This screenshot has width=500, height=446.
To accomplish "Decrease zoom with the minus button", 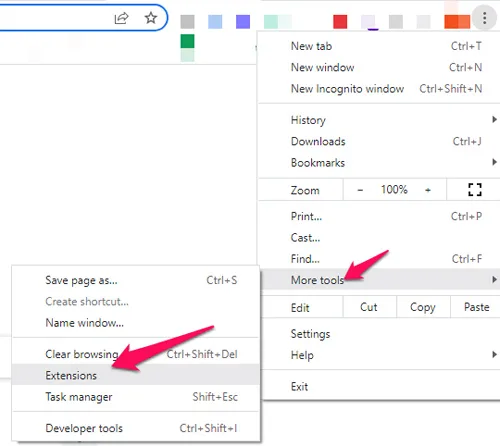I will 360,190.
